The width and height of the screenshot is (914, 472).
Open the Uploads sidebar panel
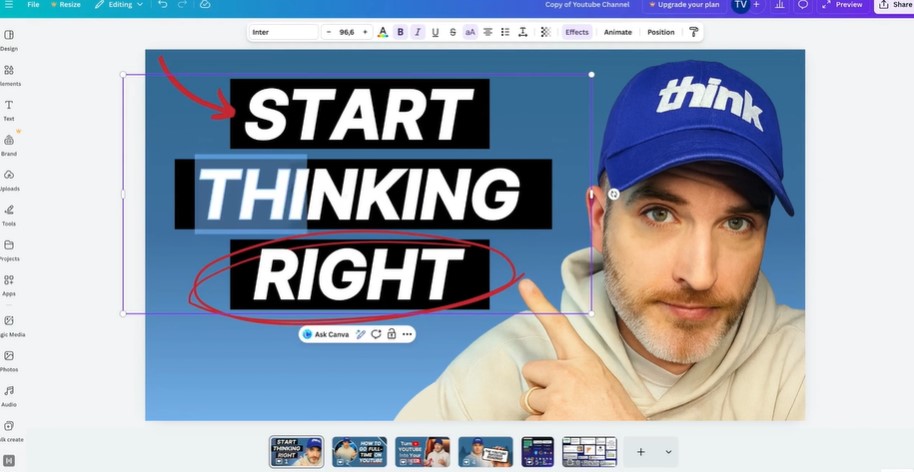pos(9,180)
